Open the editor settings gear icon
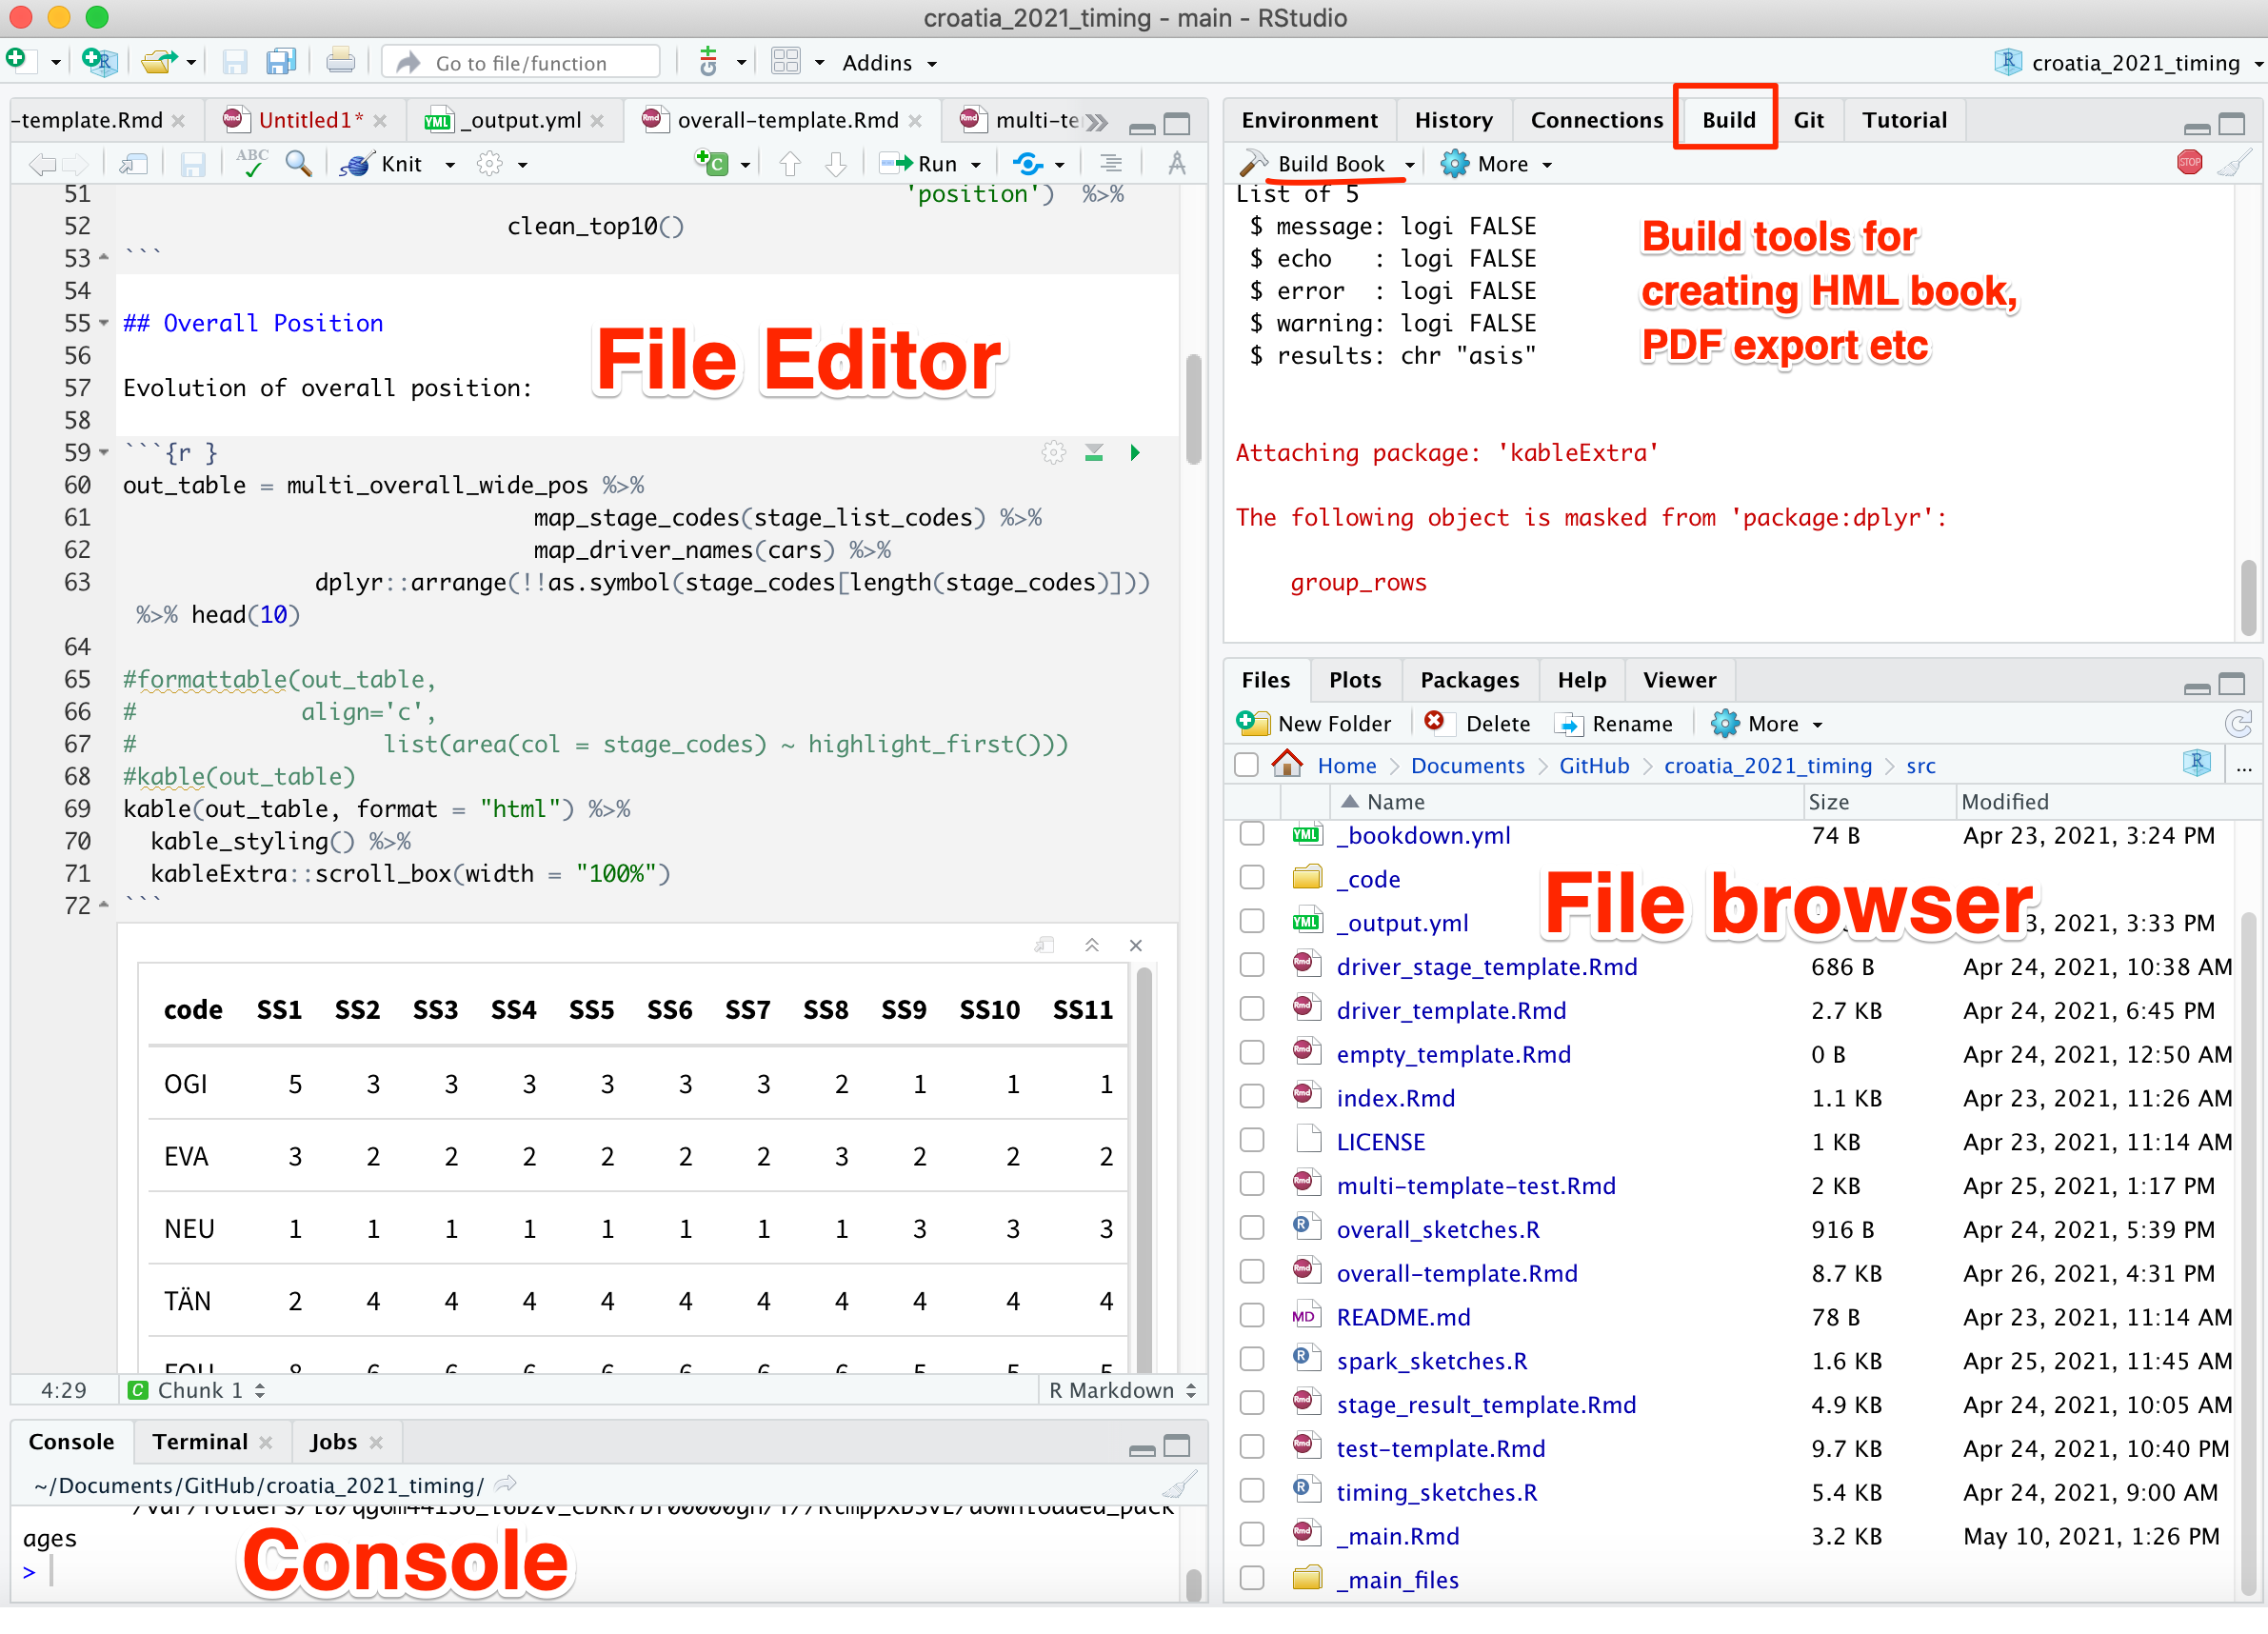Viewport: 2268px width, 1634px height. coord(489,163)
